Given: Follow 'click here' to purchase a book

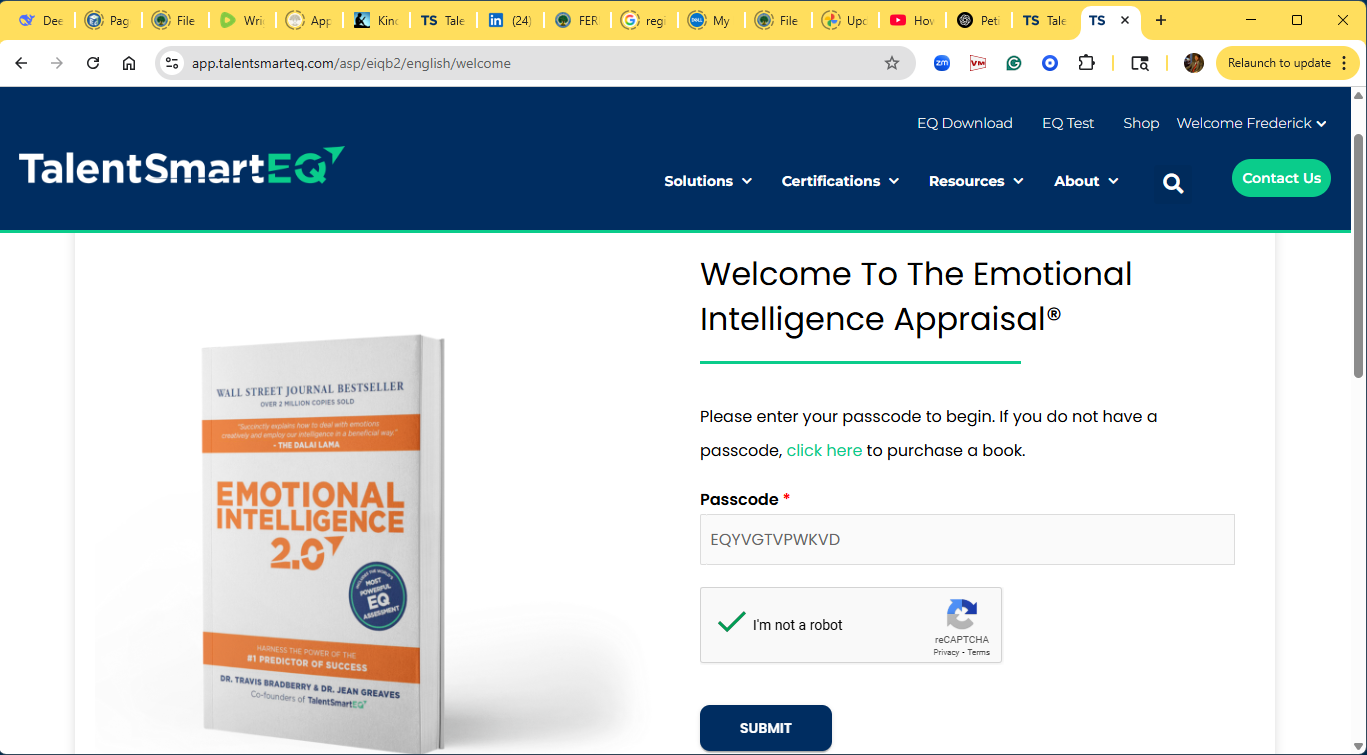Looking at the screenshot, I should (824, 450).
